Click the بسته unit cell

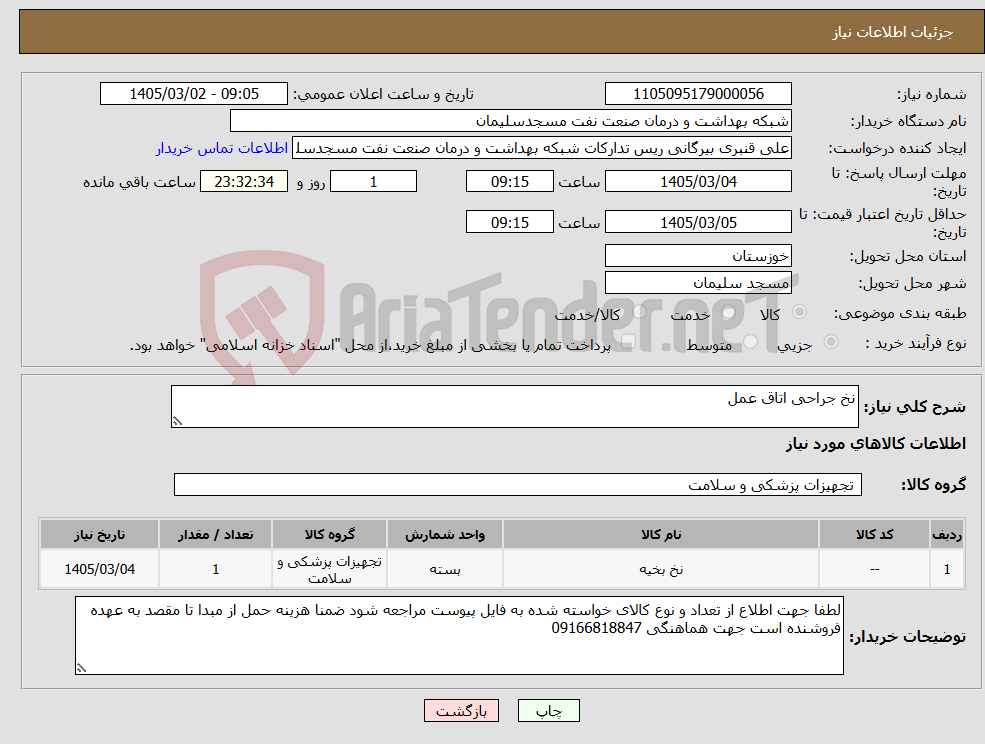point(445,569)
